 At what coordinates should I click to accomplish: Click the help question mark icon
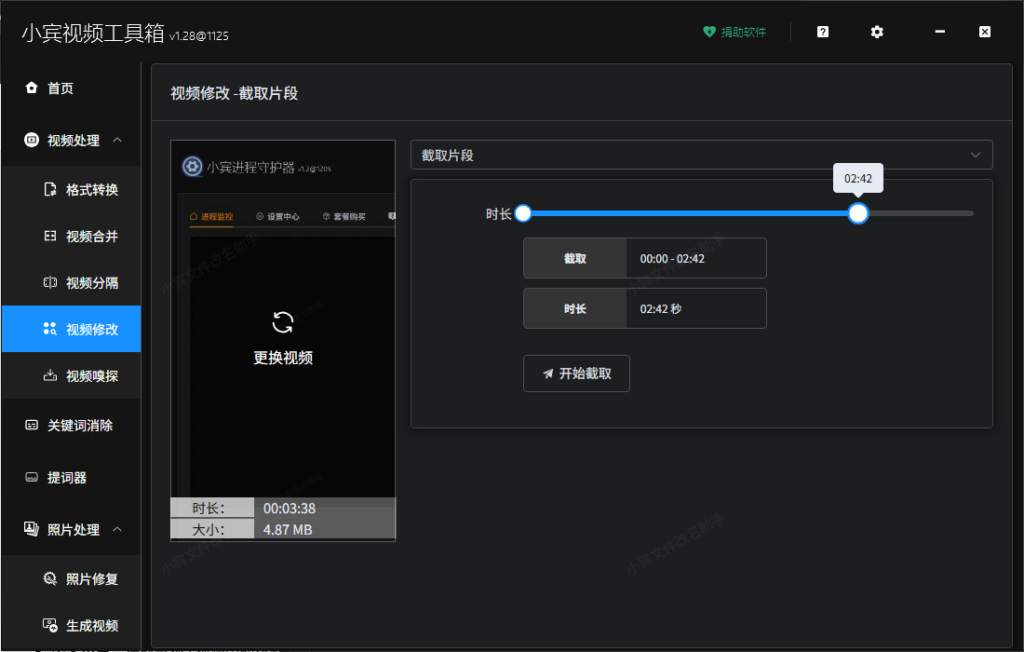pyautogui.click(x=821, y=31)
